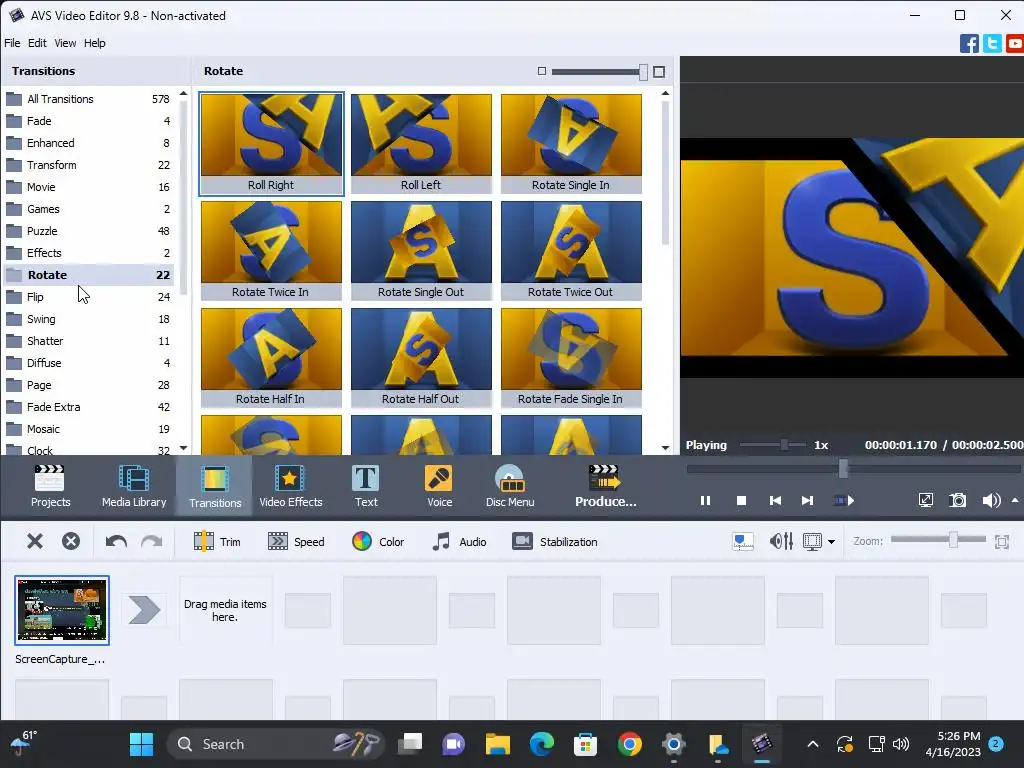Viewport: 1024px width, 768px height.
Task: Open the Edit menu
Action: tap(37, 43)
